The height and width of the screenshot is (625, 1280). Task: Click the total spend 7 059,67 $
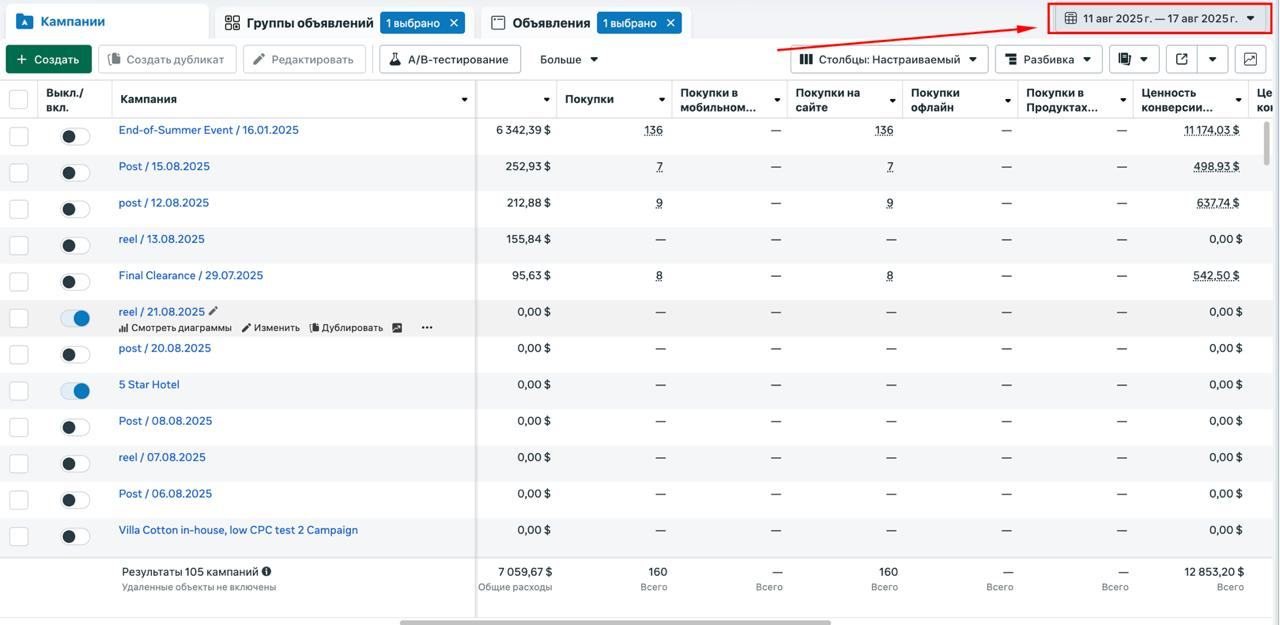point(523,572)
